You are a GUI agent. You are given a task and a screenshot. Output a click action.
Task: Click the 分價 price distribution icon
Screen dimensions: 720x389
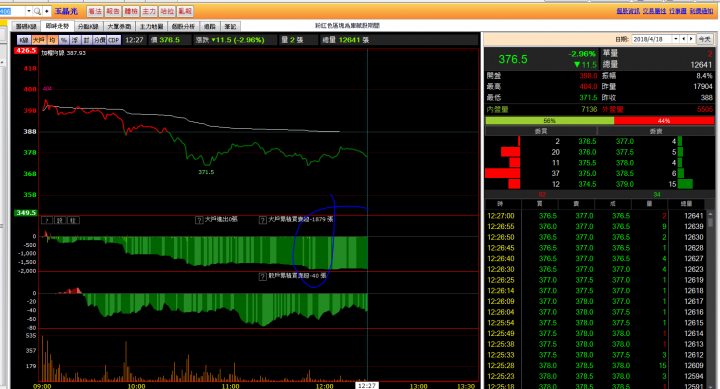pyautogui.click(x=100, y=40)
